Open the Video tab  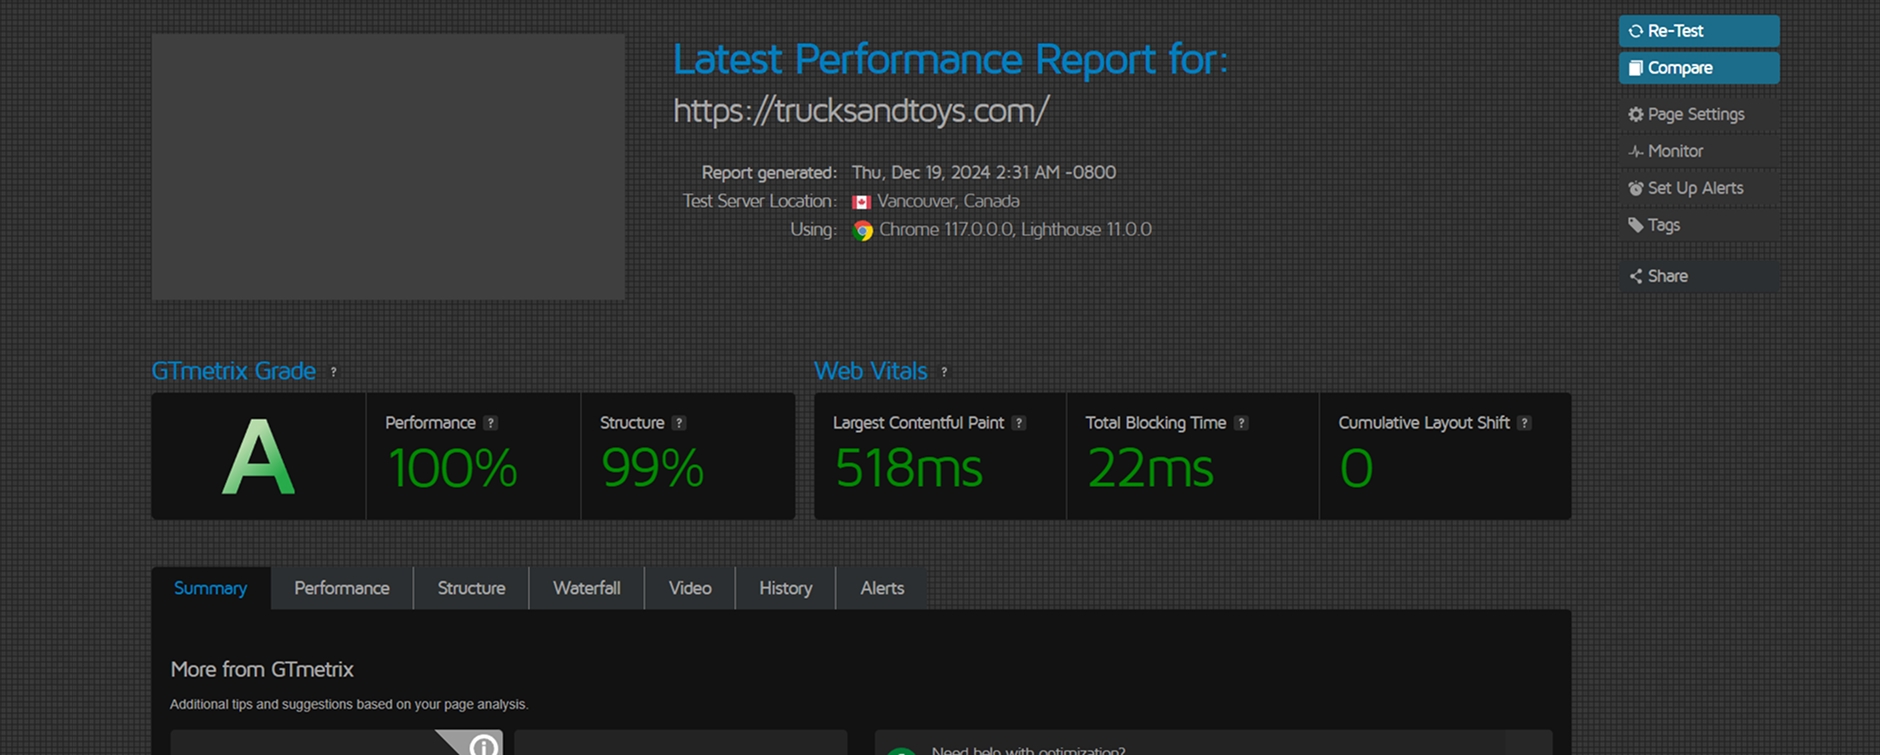point(690,588)
